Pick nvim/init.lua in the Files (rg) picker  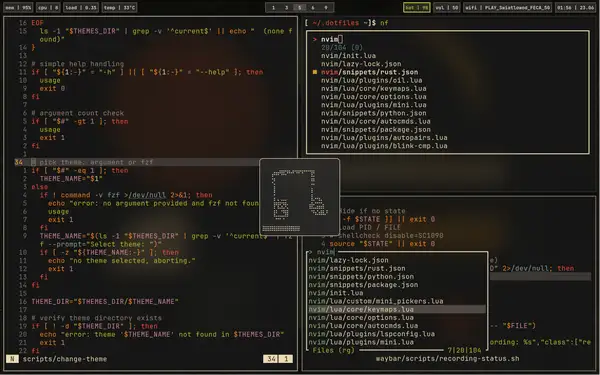(x=336, y=293)
